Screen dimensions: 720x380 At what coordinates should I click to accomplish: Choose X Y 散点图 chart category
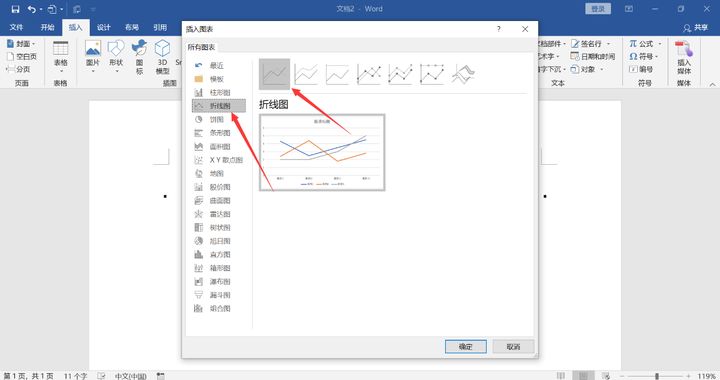pos(219,160)
